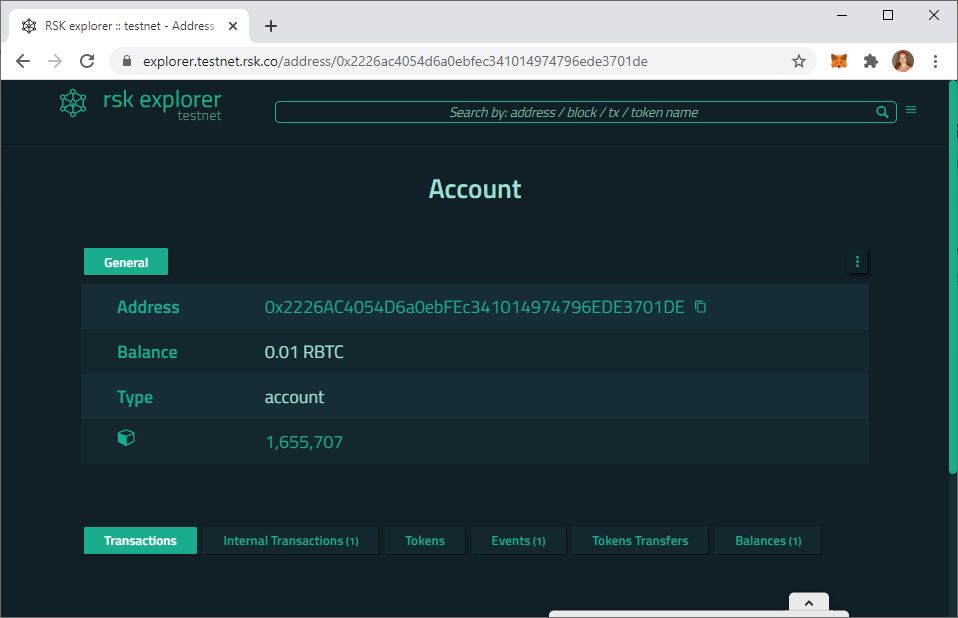Click the address link 0x2226AC4054D6...
The height and width of the screenshot is (618, 958).
(474, 307)
